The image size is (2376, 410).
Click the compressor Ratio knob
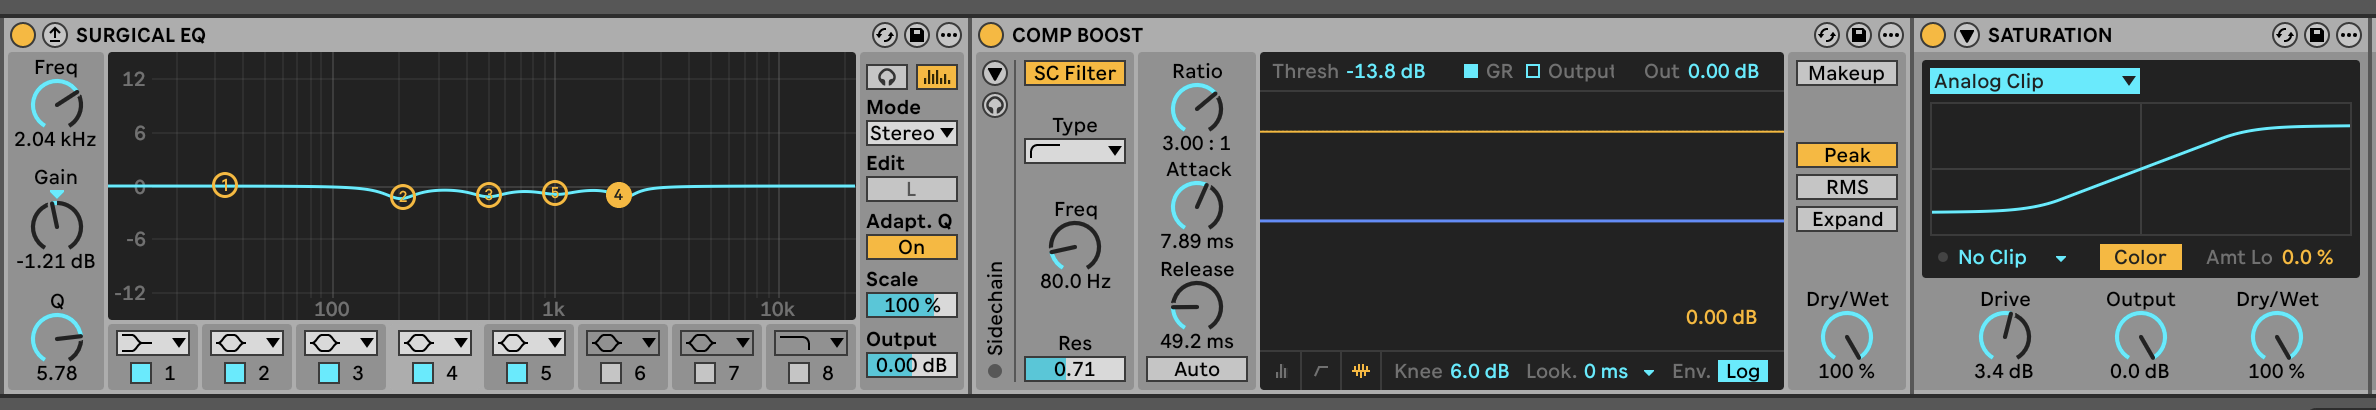click(1197, 108)
